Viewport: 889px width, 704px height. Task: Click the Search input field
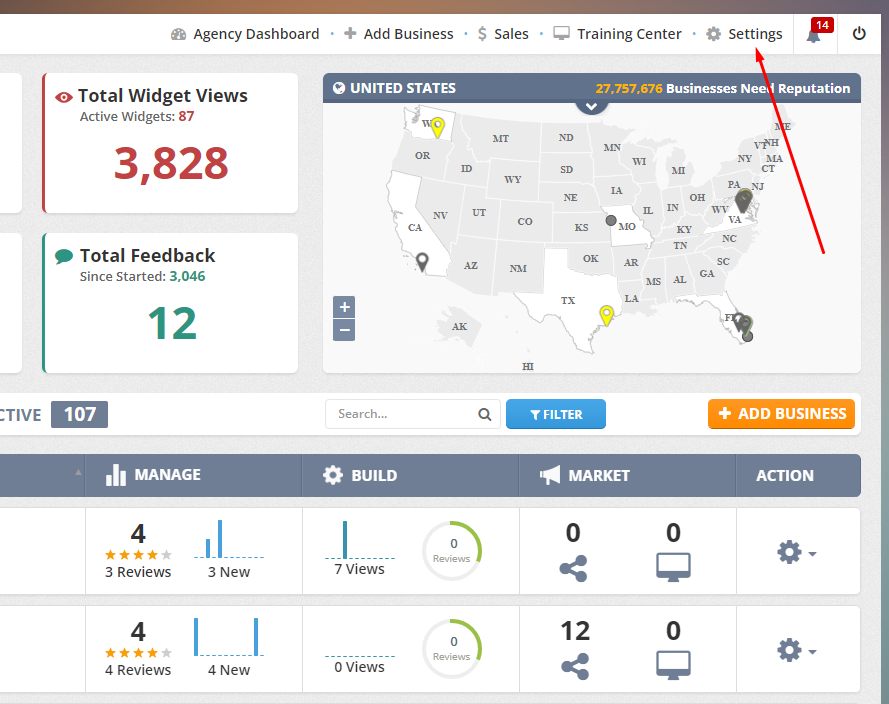click(405, 414)
